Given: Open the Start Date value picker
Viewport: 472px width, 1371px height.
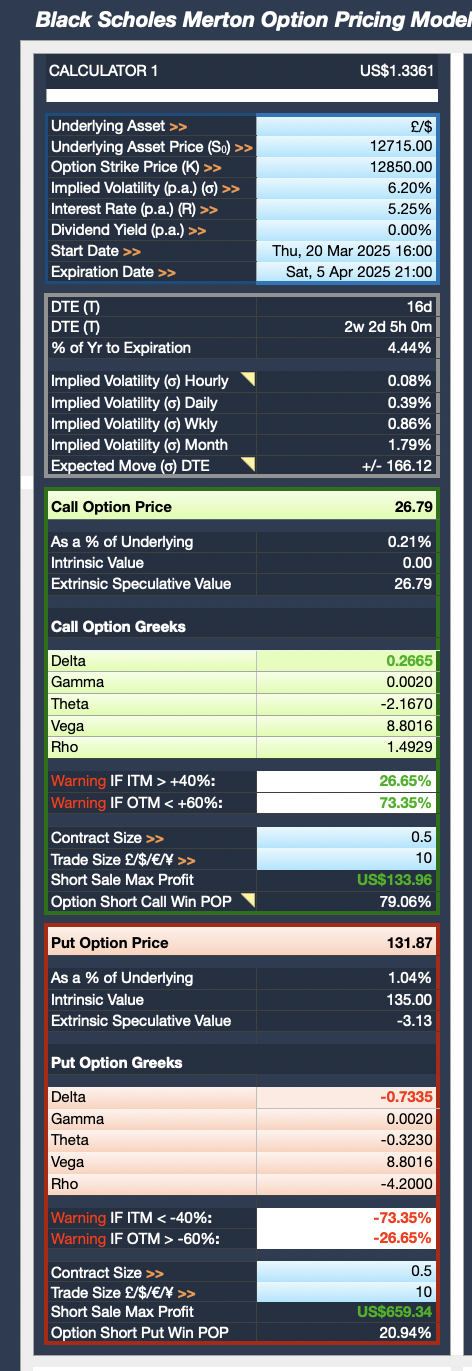Looking at the screenshot, I should pos(347,251).
